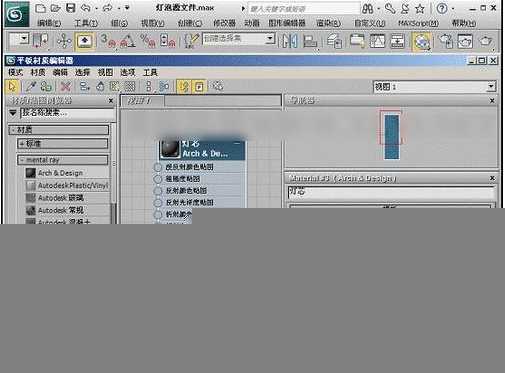Toggle the 3D Snaps button
This screenshot has height=373, width=505.
click(x=108, y=41)
